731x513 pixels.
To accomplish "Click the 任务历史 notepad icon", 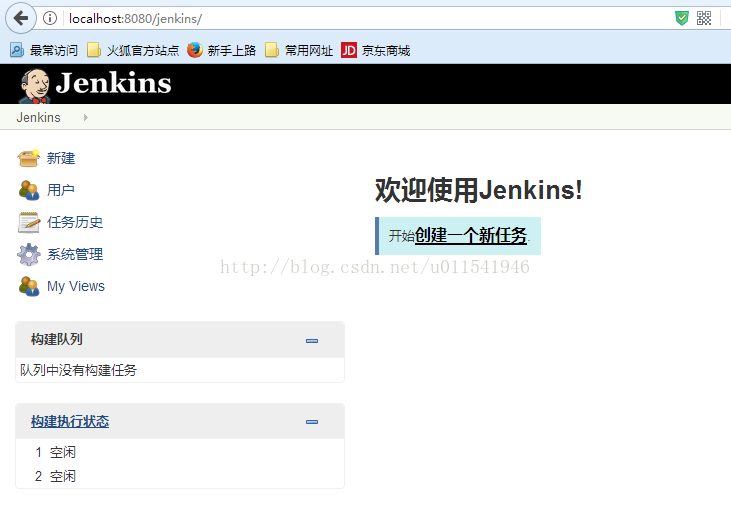I will 29,222.
